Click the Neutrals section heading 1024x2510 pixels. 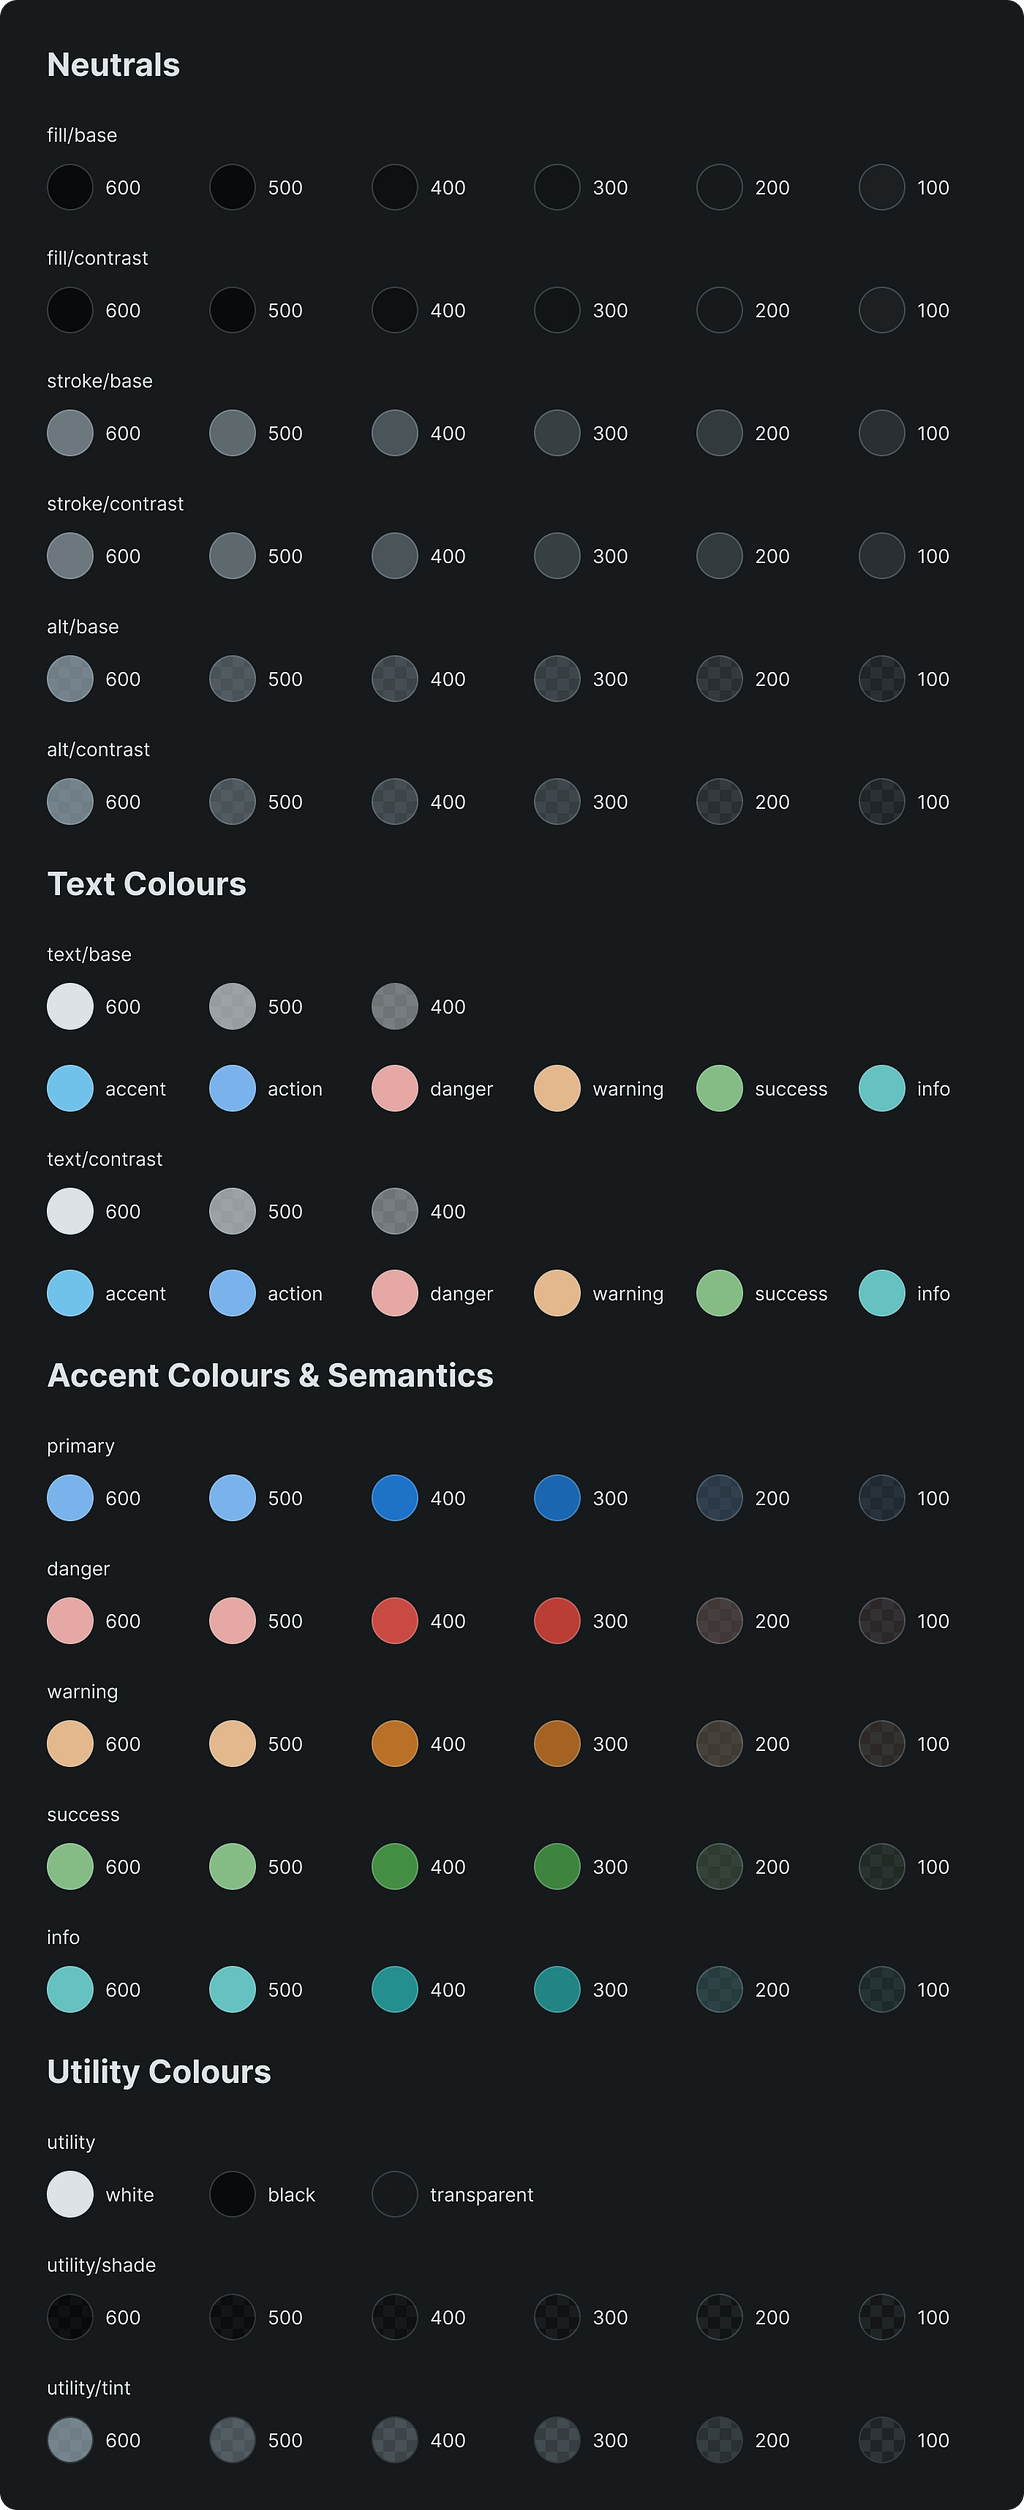pyautogui.click(x=113, y=65)
